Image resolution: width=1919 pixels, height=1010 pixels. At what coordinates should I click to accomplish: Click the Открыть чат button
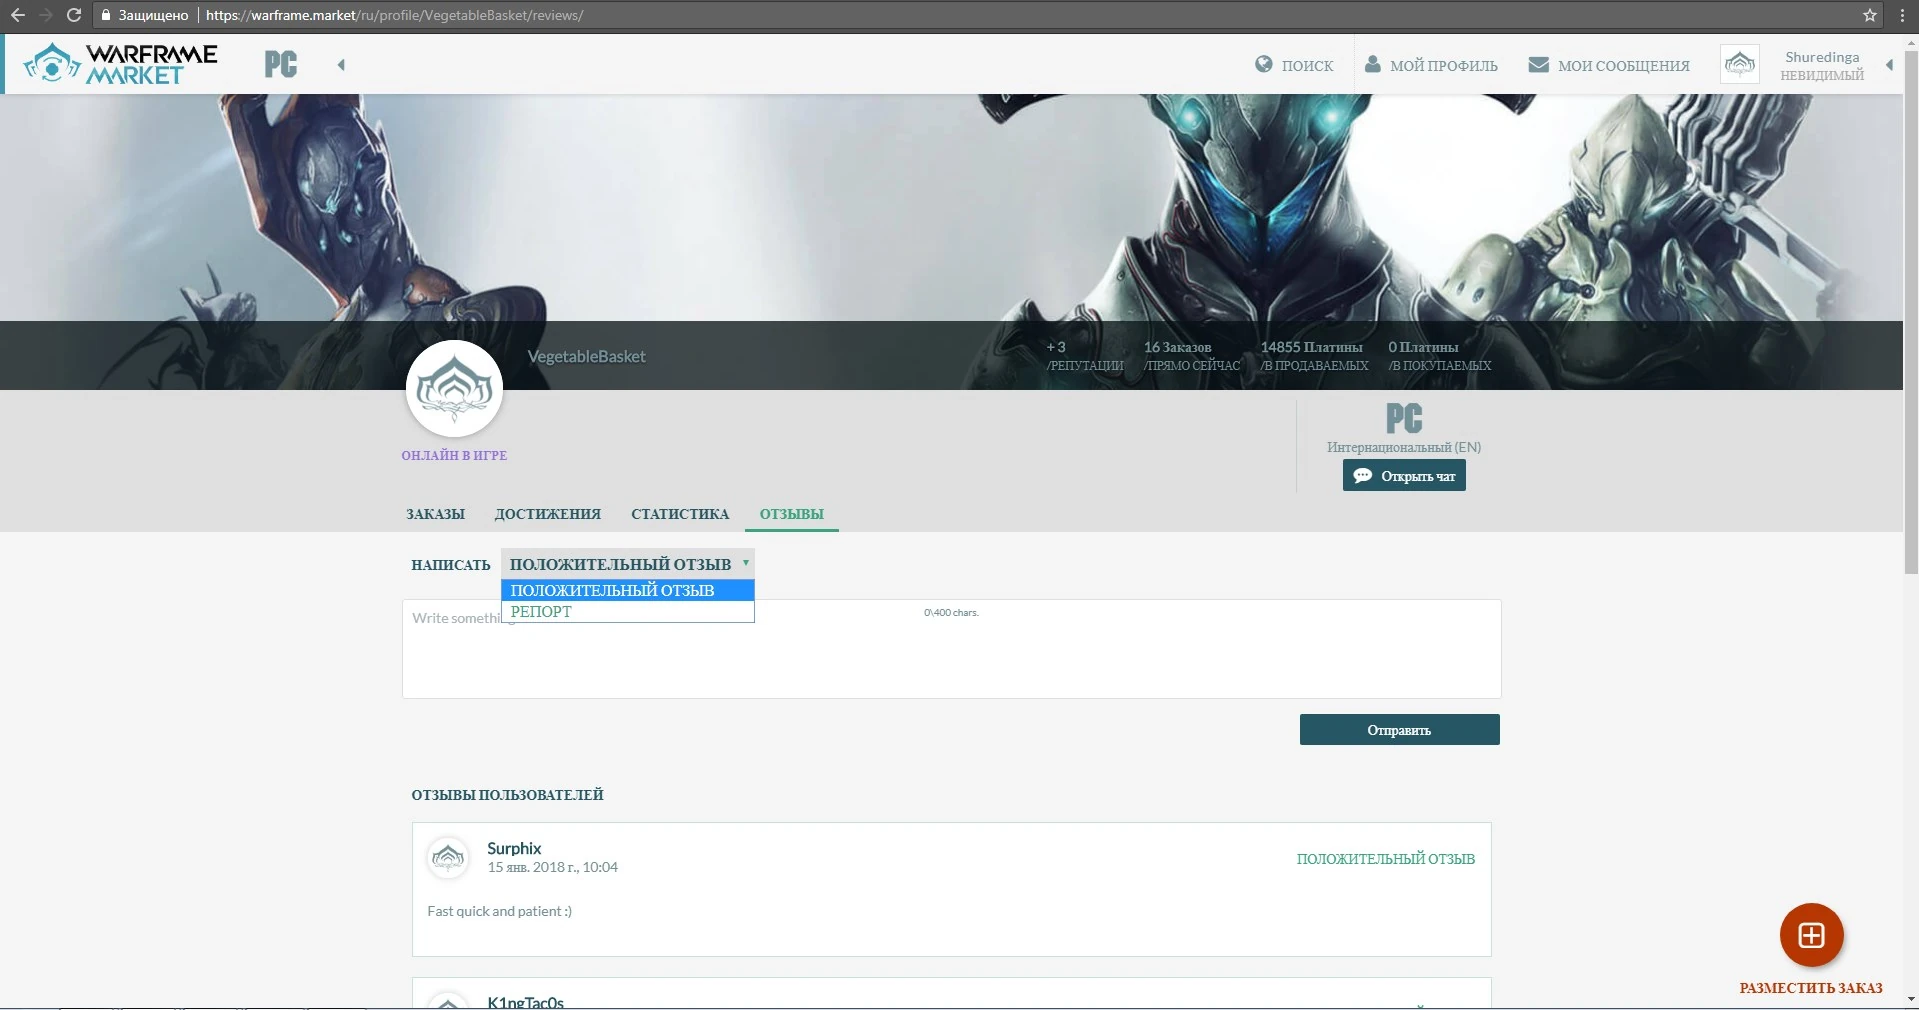click(x=1404, y=476)
